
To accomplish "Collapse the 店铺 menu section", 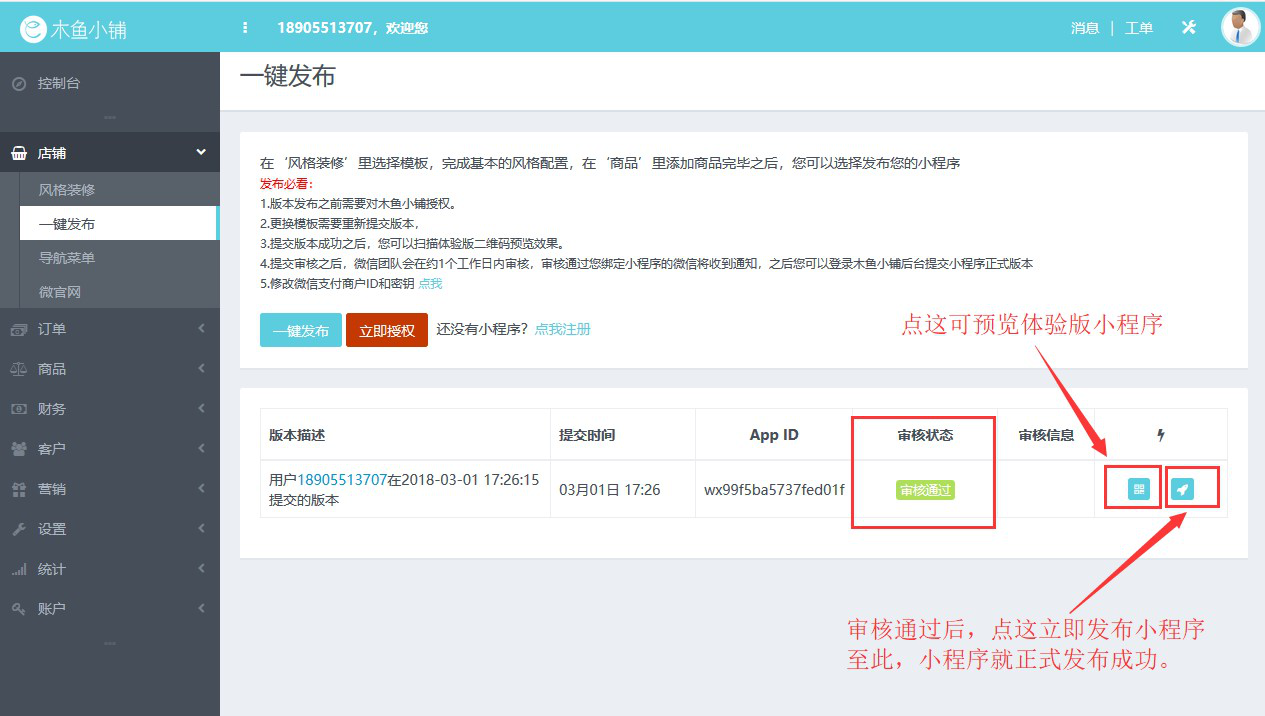I will [110, 151].
